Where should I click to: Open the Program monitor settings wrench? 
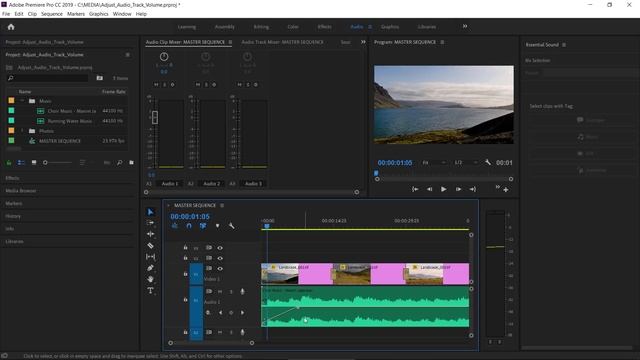[x=488, y=162]
